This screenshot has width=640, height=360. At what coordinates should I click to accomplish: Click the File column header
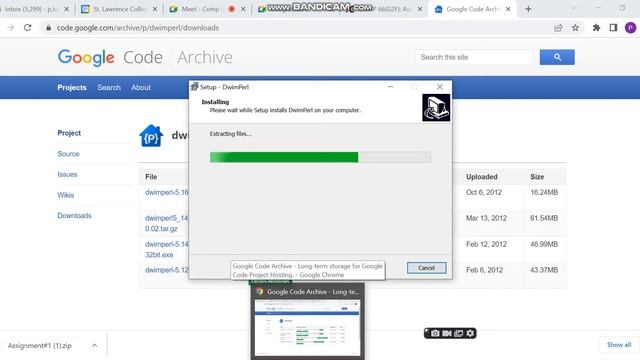tap(151, 177)
